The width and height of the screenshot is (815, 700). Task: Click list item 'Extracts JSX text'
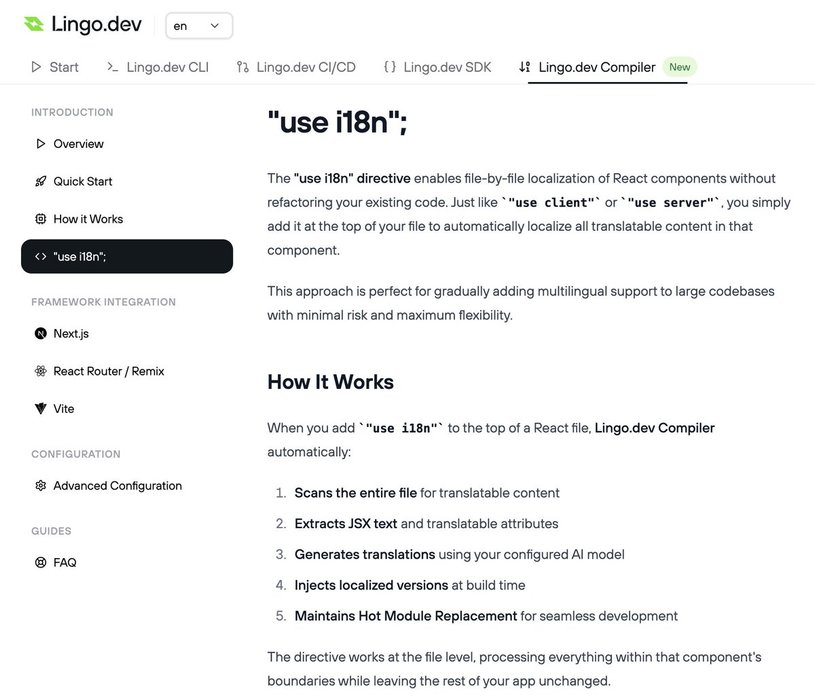point(346,523)
